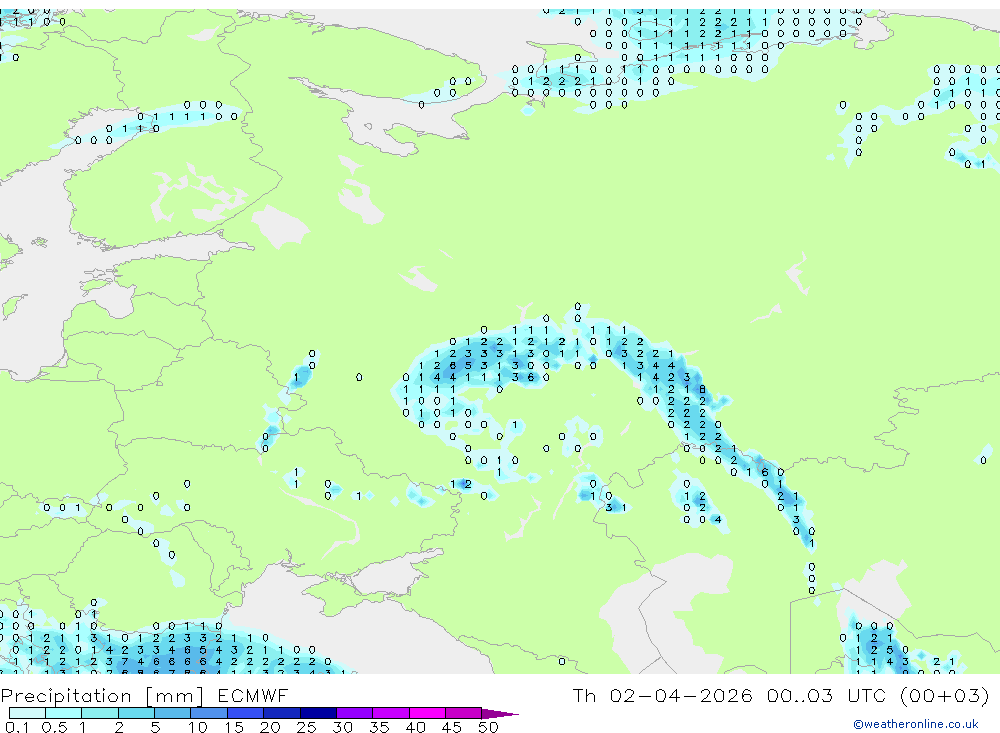Click the legend label '50'
The width and height of the screenshot is (1000, 733).
488,727
